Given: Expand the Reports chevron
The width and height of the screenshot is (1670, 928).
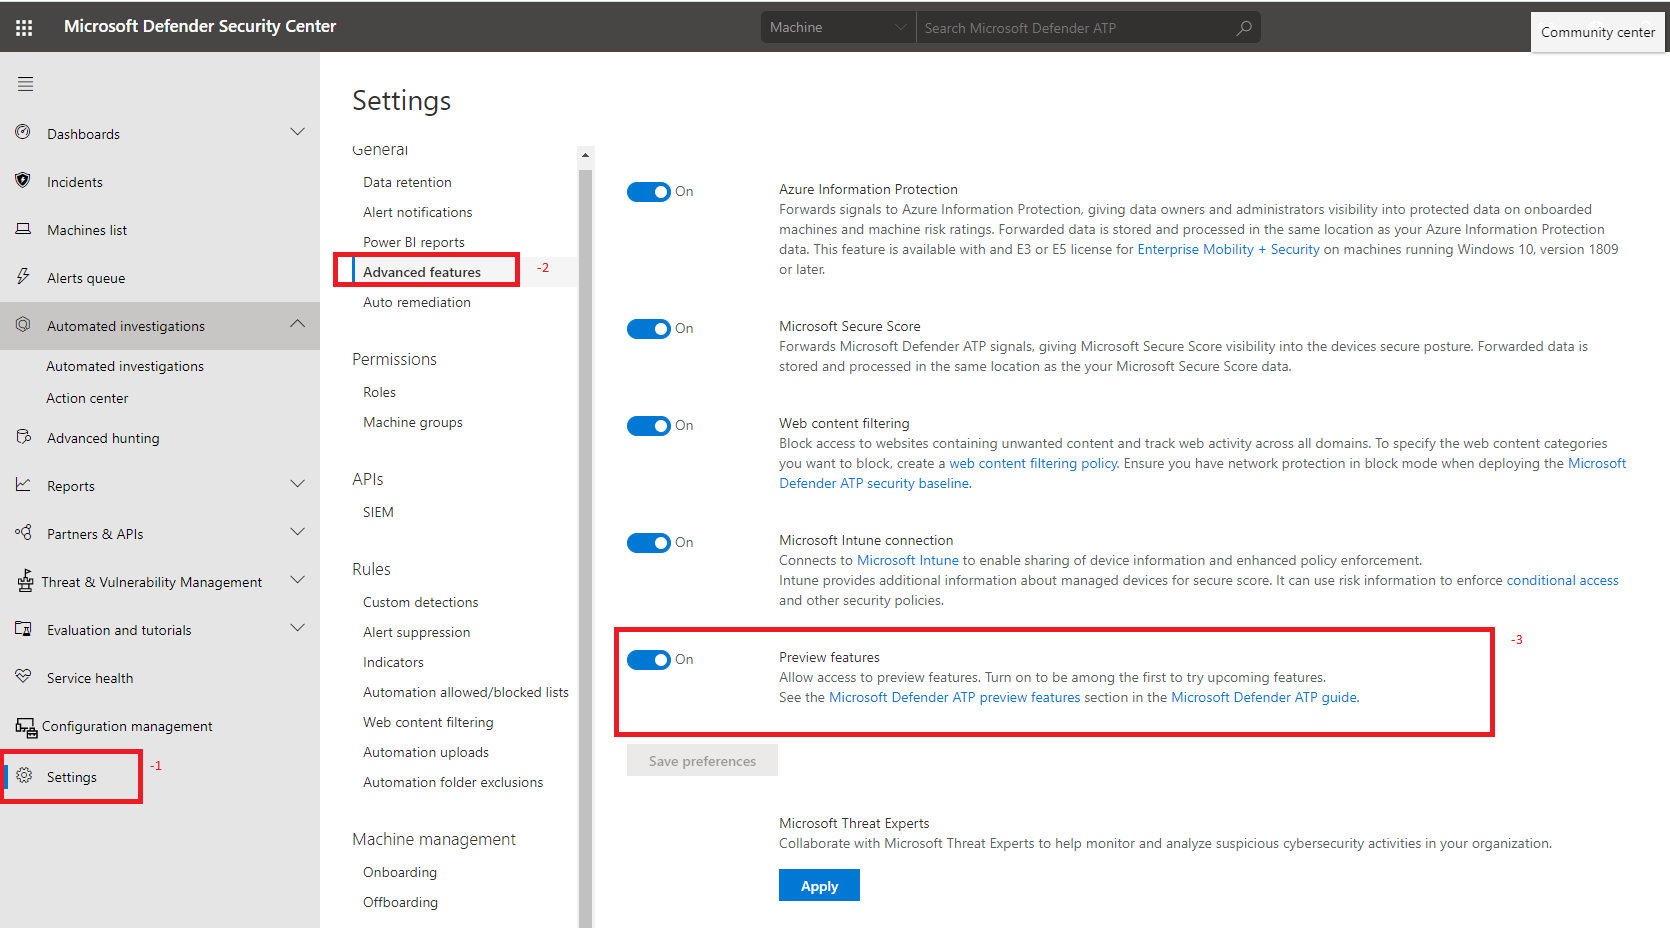Looking at the screenshot, I should [x=297, y=484].
